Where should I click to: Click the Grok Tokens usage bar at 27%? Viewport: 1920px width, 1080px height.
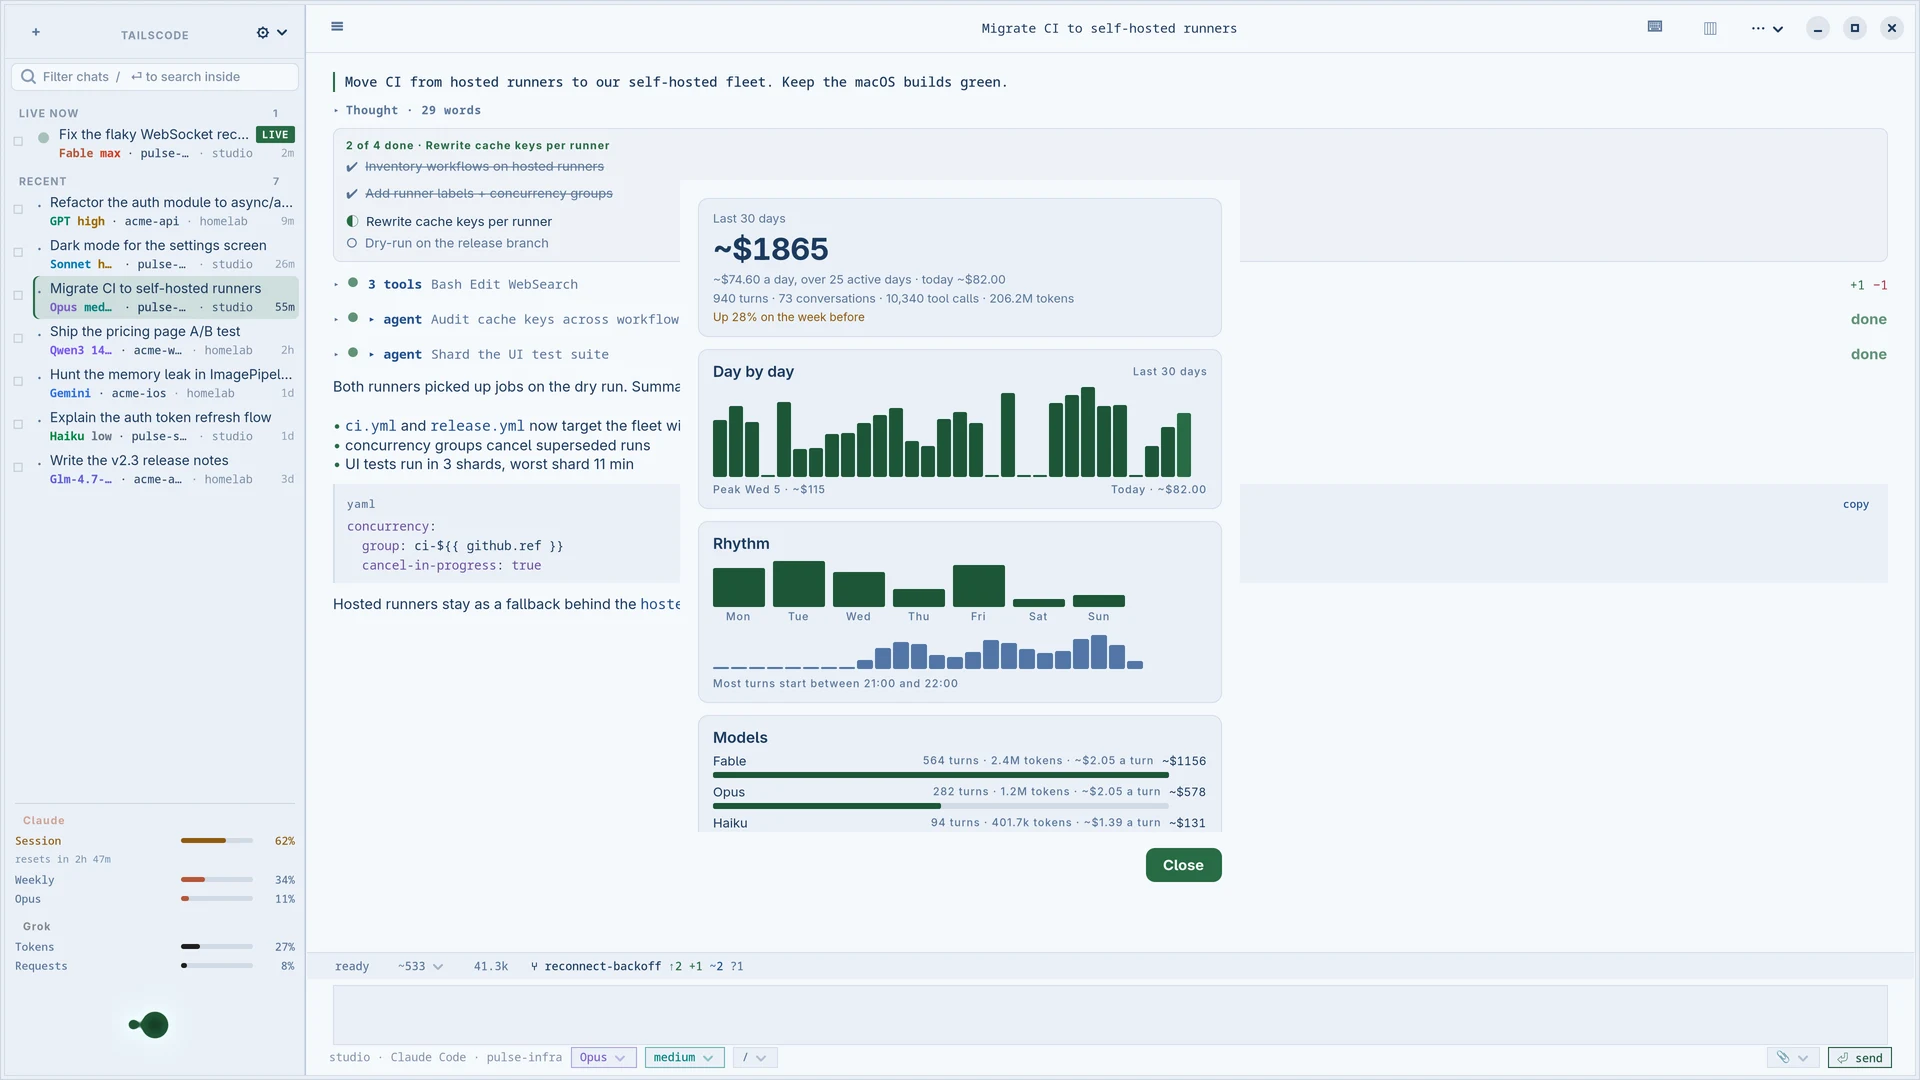pos(216,946)
